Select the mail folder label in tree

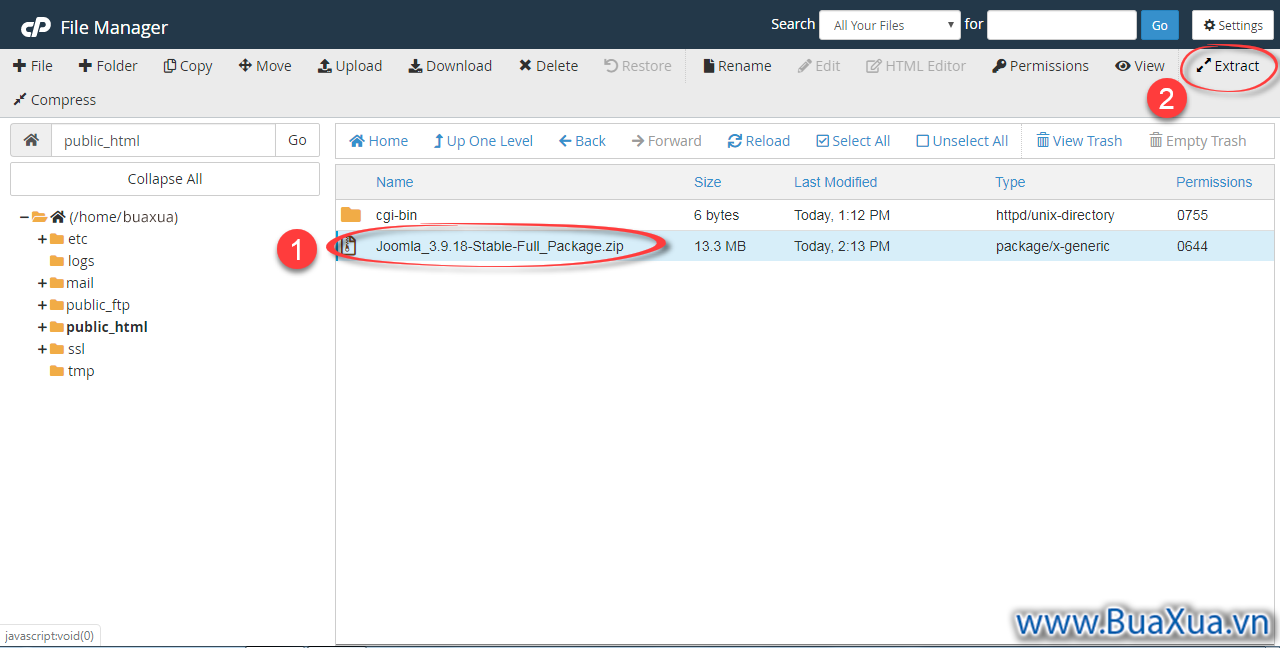(x=80, y=283)
